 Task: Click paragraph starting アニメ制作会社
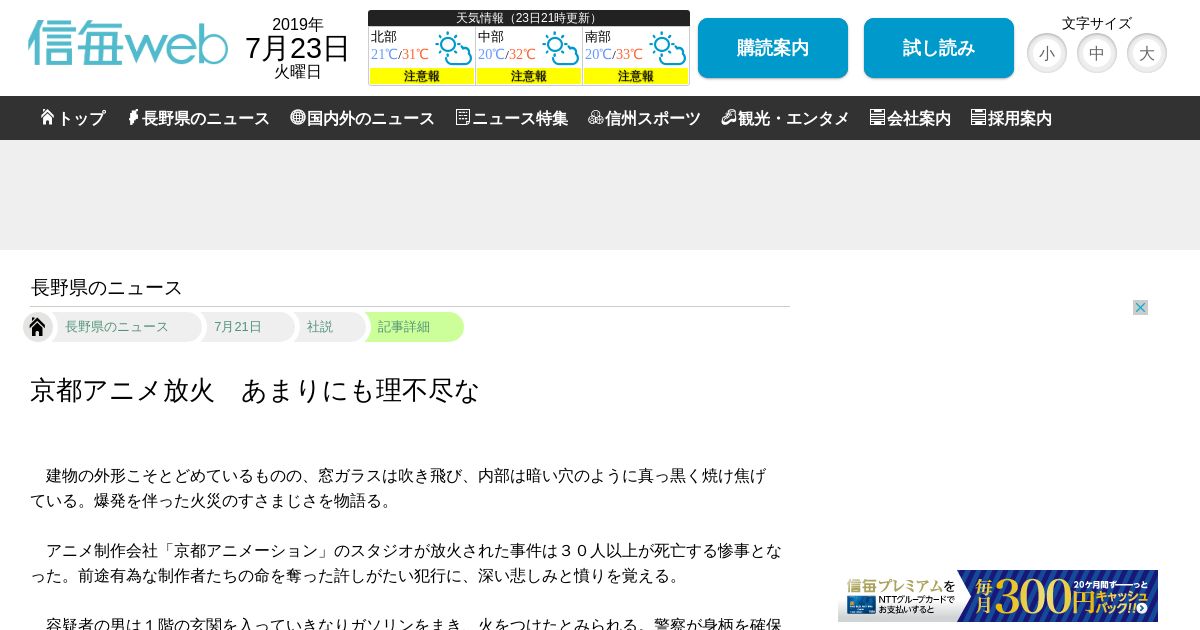pyautogui.click(x=407, y=563)
